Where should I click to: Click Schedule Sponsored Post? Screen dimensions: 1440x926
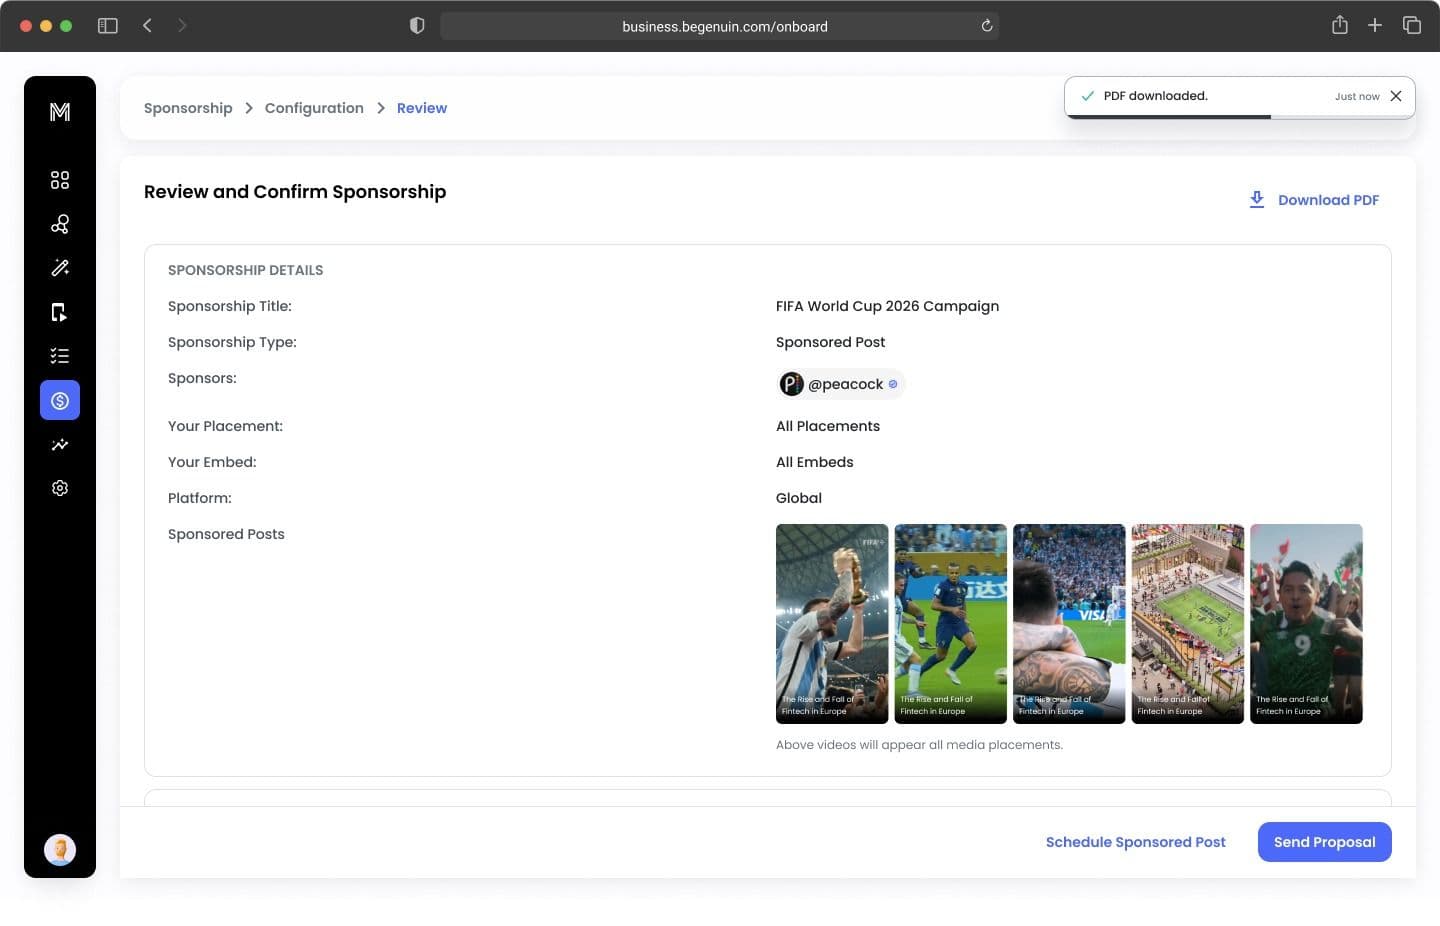pos(1136,842)
